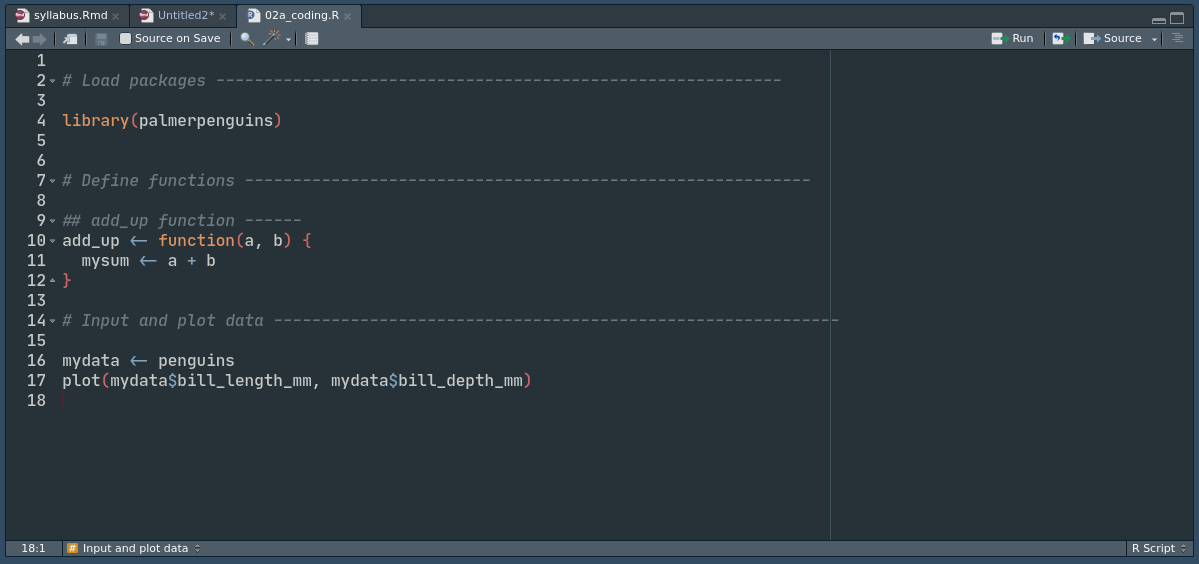Open the R Script file type selector
1199x564 pixels.
click(x=1159, y=548)
